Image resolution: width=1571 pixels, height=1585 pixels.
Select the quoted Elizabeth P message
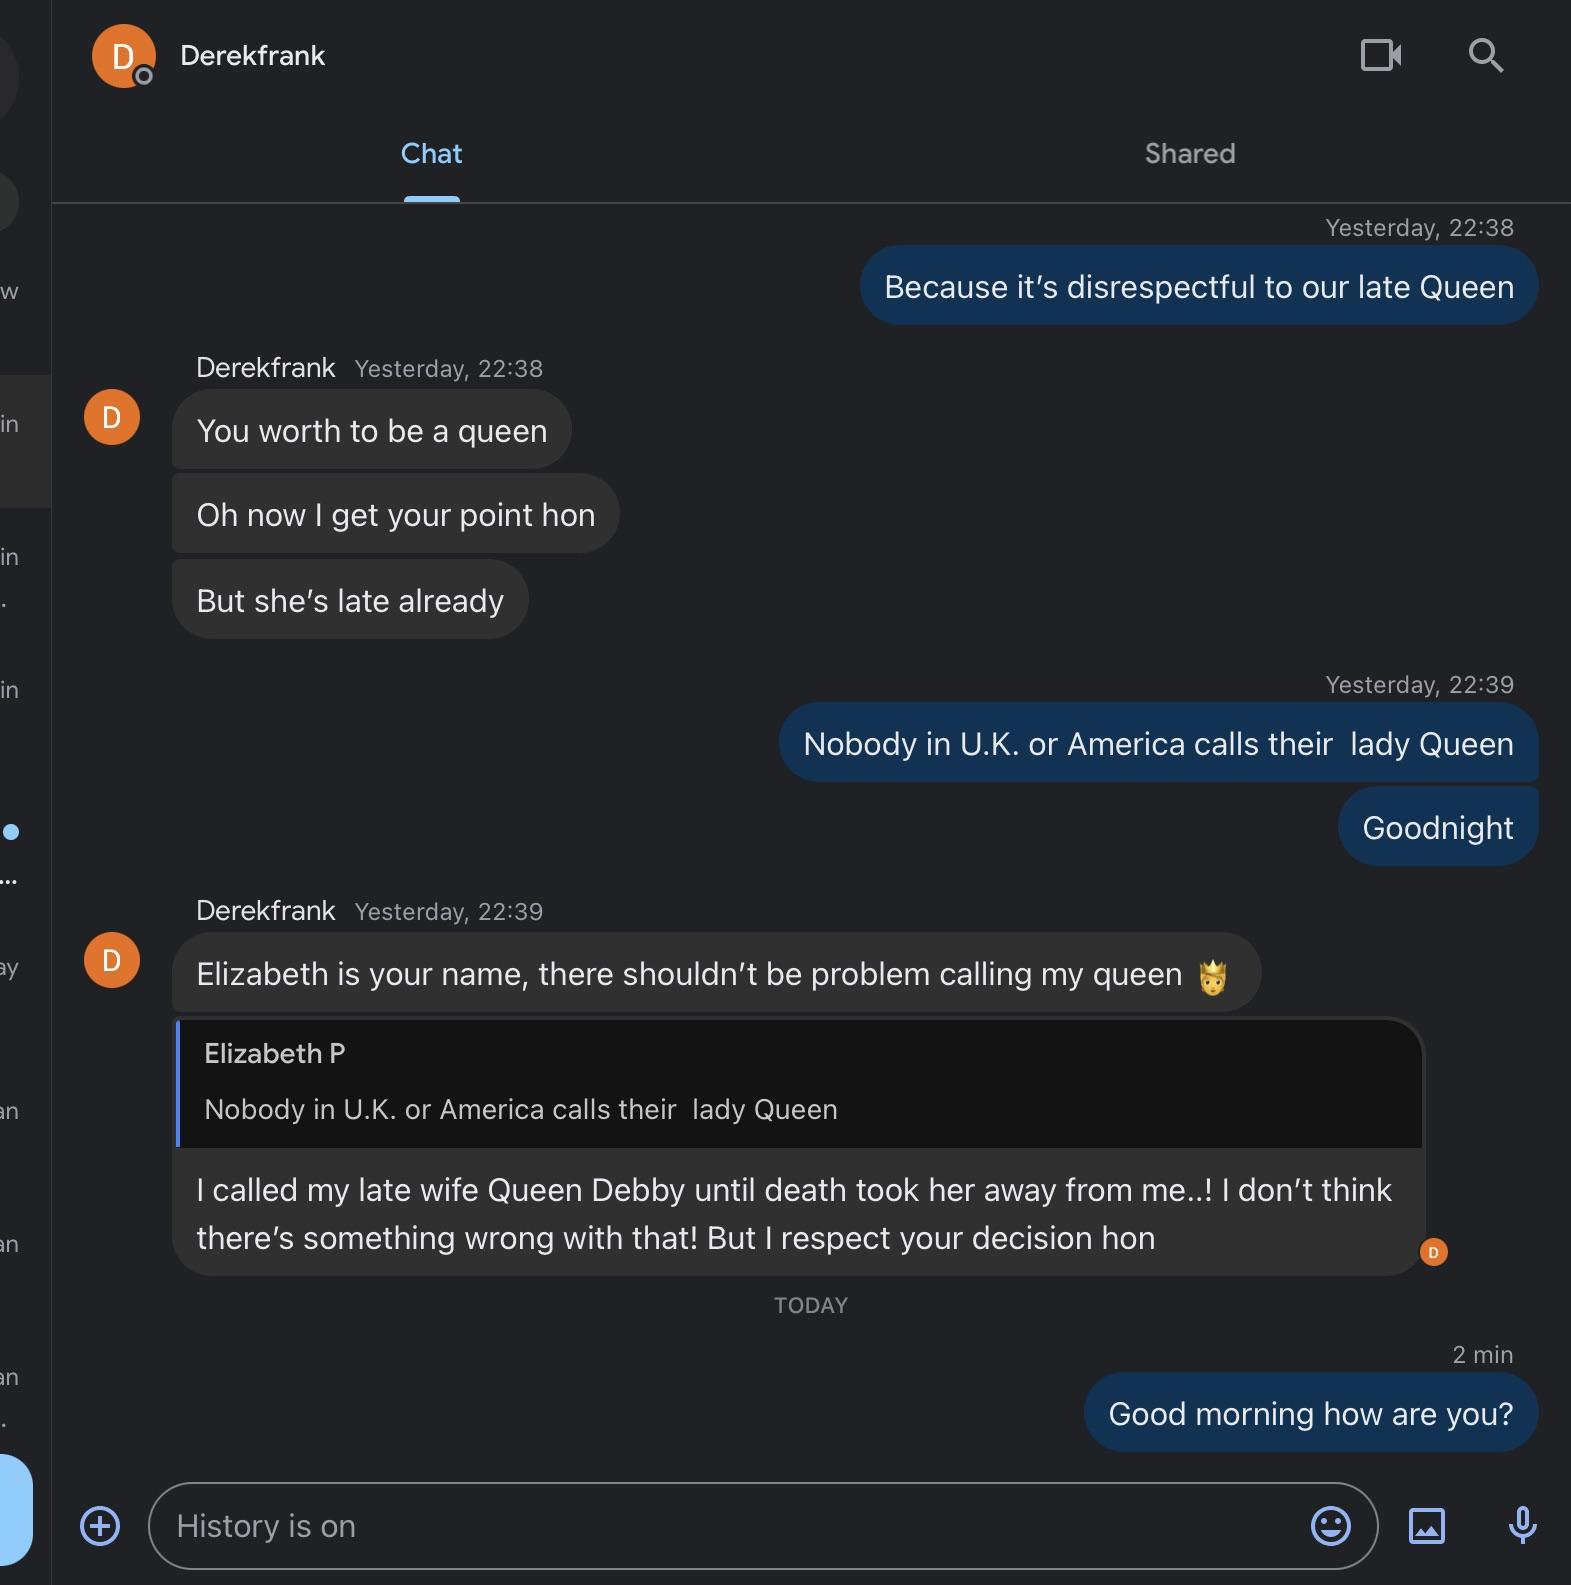click(798, 1083)
